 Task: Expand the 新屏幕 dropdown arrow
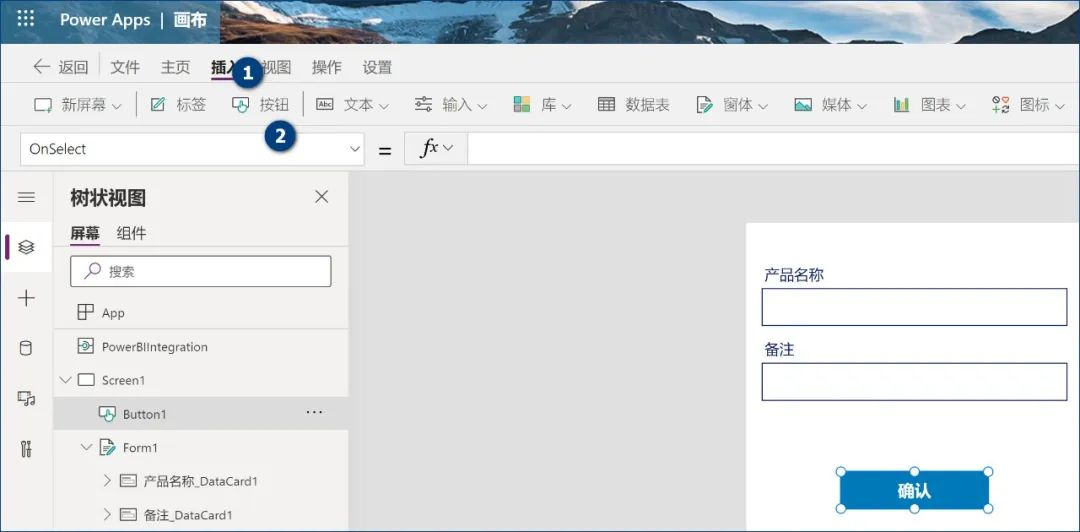116,106
